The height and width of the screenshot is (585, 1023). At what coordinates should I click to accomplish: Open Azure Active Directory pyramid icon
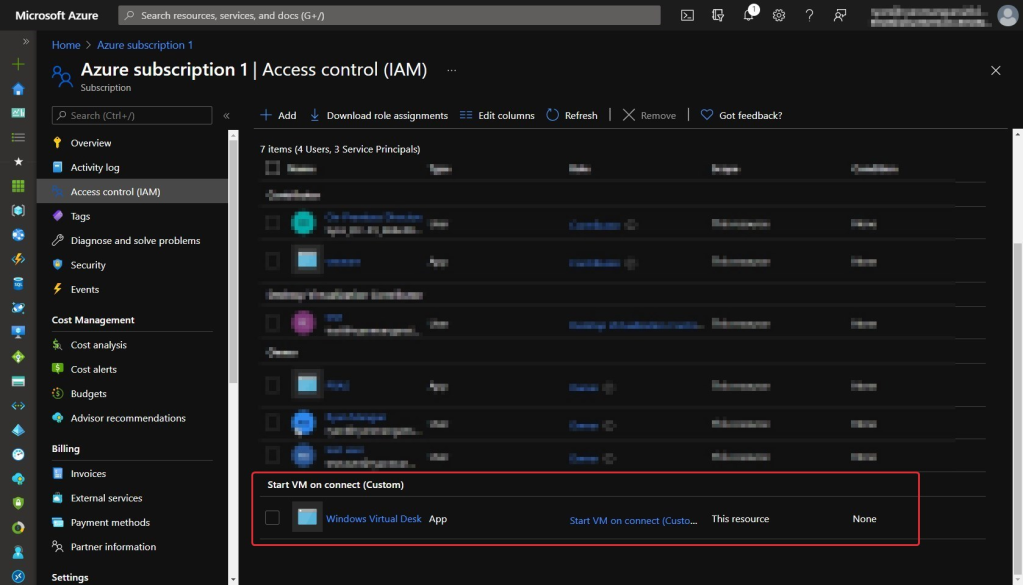coord(18,430)
